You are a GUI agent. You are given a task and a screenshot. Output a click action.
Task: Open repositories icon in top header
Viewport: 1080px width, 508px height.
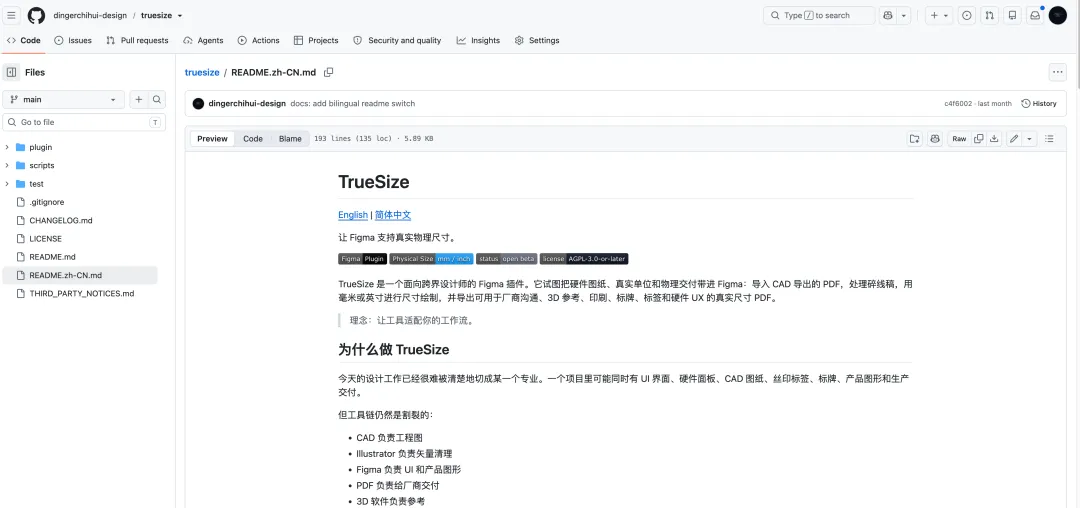pos(1012,15)
